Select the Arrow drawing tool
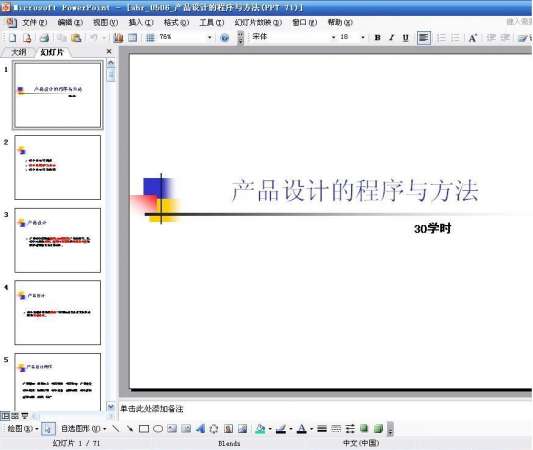The width and height of the screenshot is (533, 450). click(x=130, y=428)
